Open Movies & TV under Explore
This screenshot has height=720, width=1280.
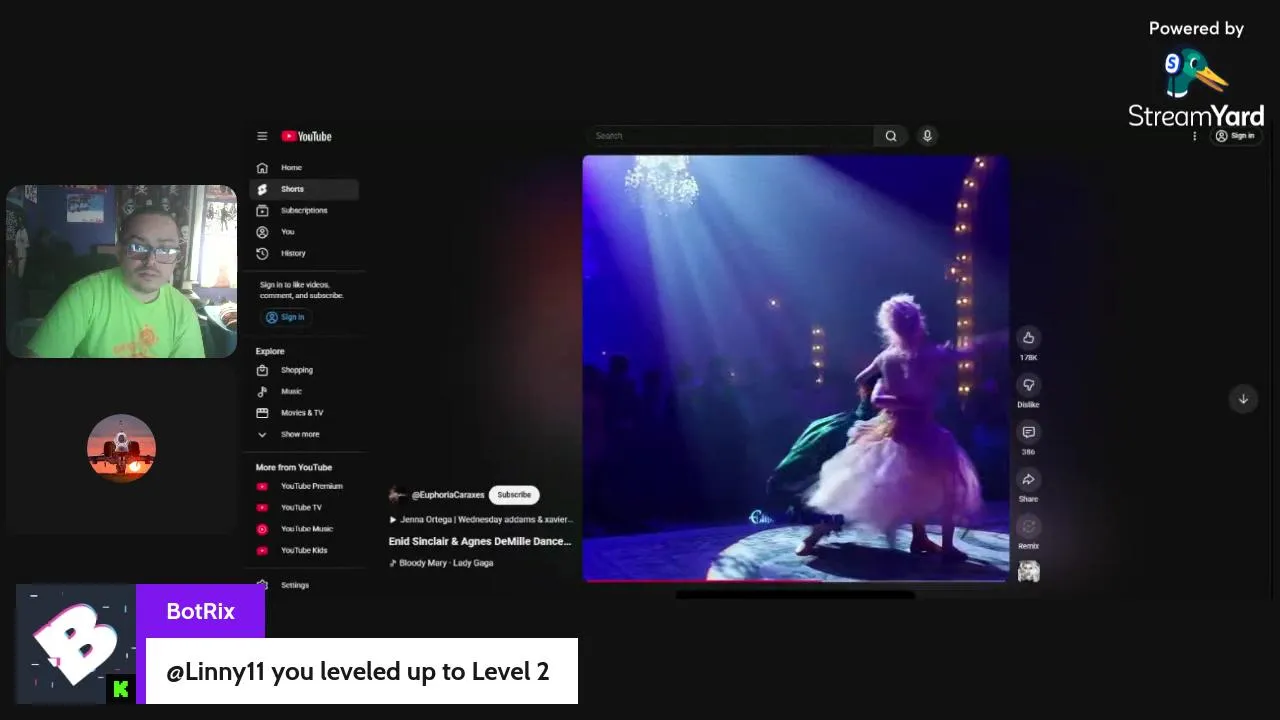(x=304, y=413)
